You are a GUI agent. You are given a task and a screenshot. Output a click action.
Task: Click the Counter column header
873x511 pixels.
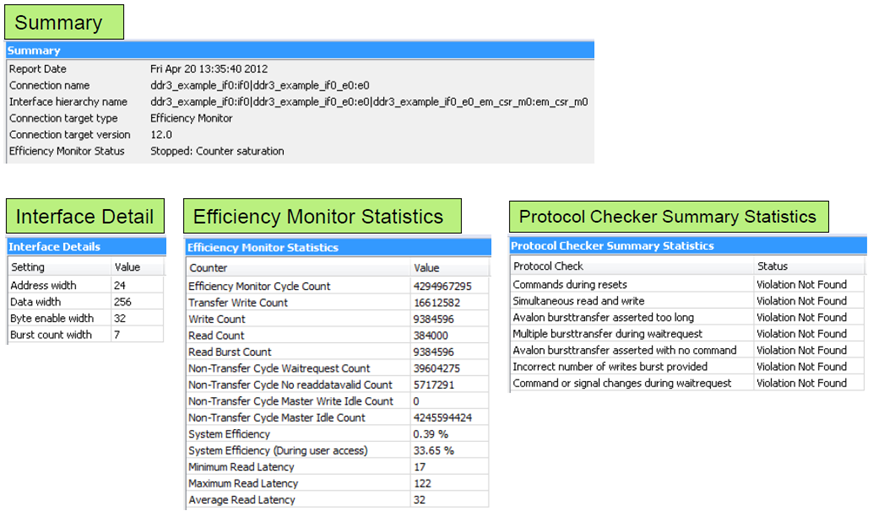tap(208, 268)
